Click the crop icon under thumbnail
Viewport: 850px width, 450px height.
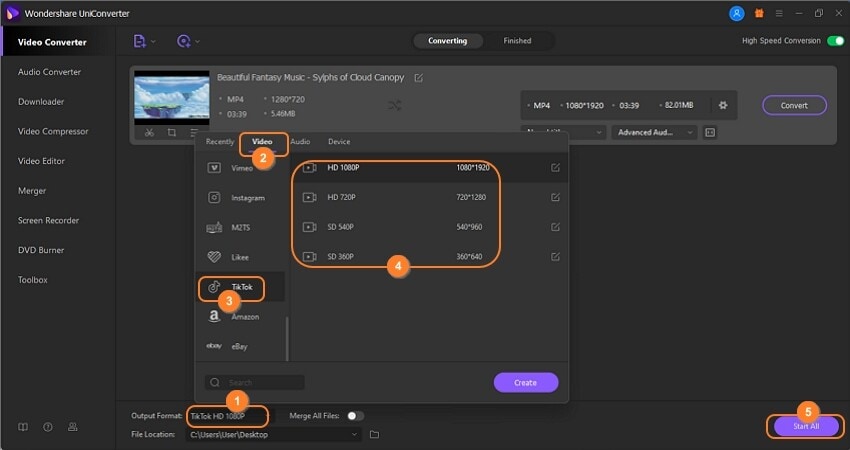tap(171, 133)
